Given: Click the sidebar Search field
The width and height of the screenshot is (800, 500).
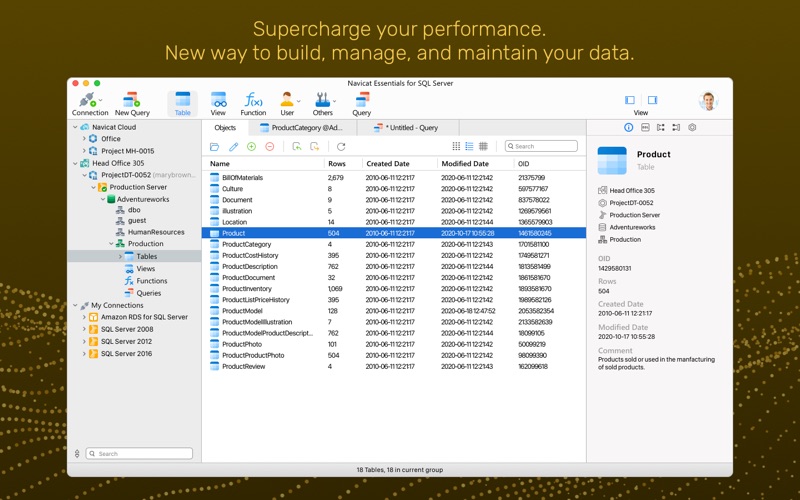Looking at the screenshot, I should click(139, 453).
